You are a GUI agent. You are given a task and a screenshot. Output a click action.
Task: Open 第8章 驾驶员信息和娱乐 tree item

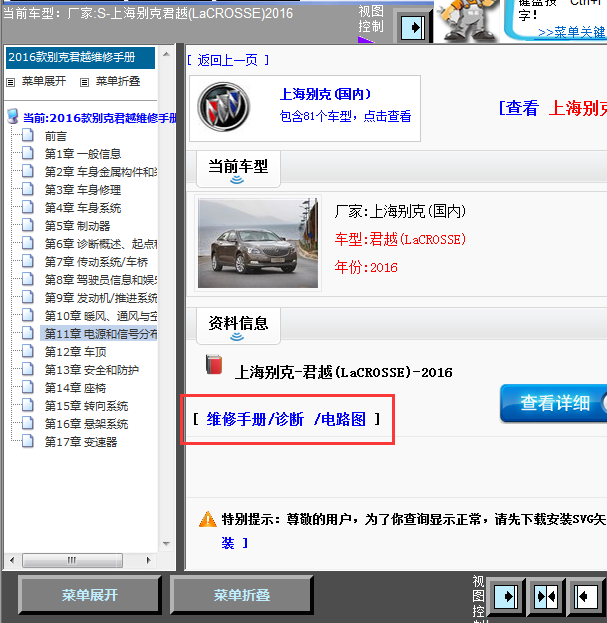tap(101, 280)
